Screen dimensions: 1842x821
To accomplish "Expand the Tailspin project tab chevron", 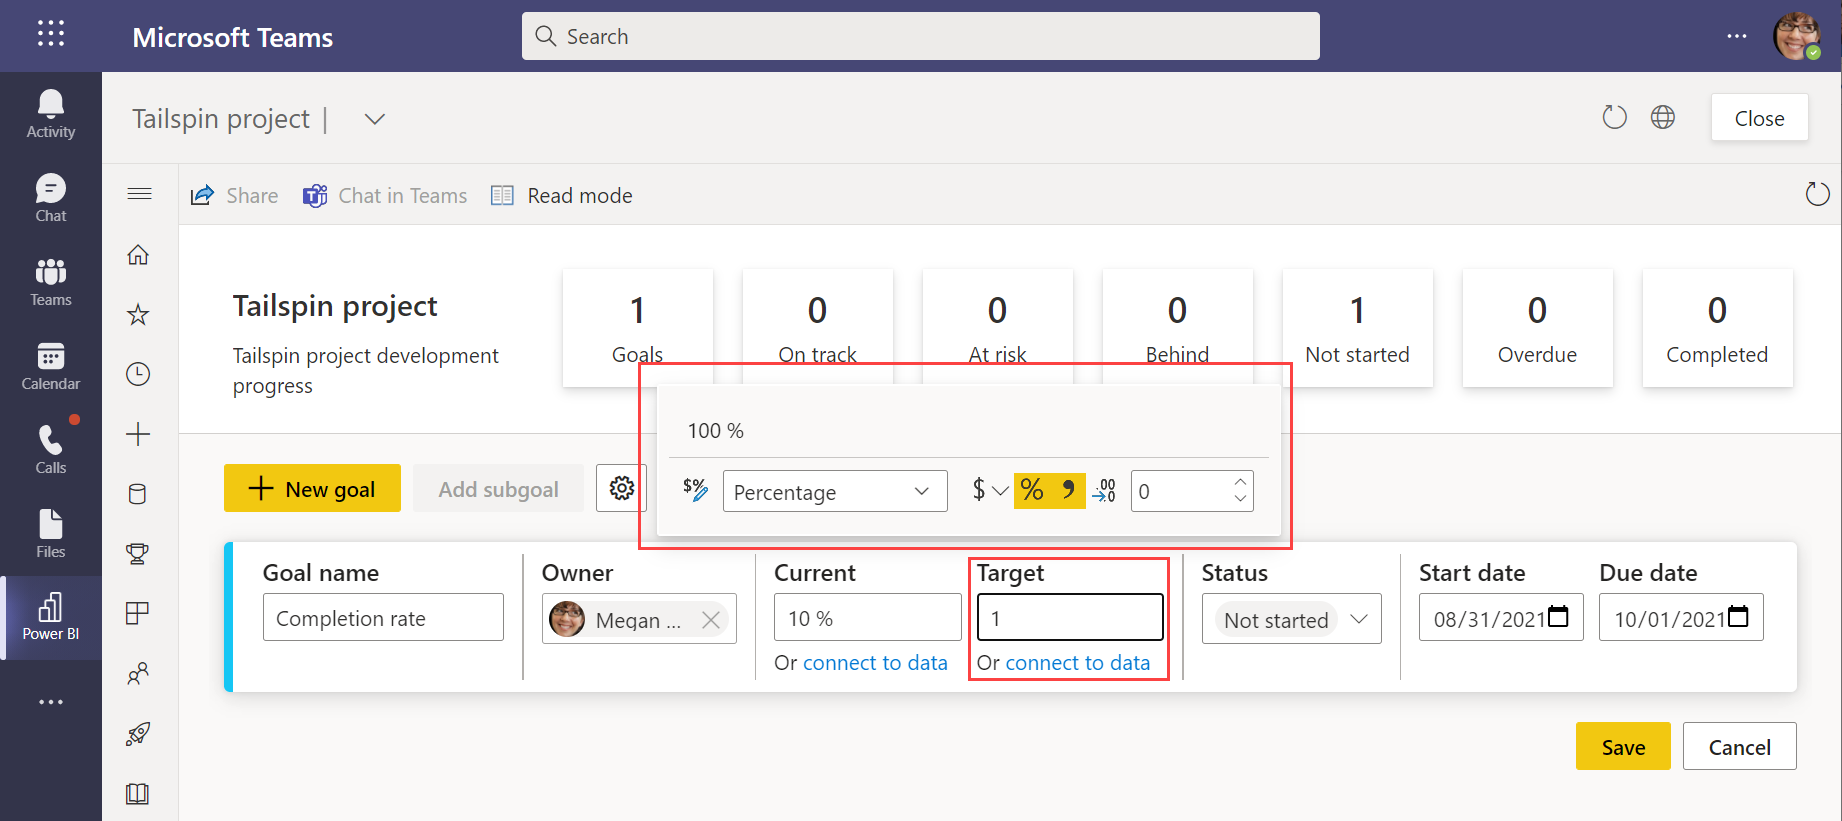I will point(375,119).
